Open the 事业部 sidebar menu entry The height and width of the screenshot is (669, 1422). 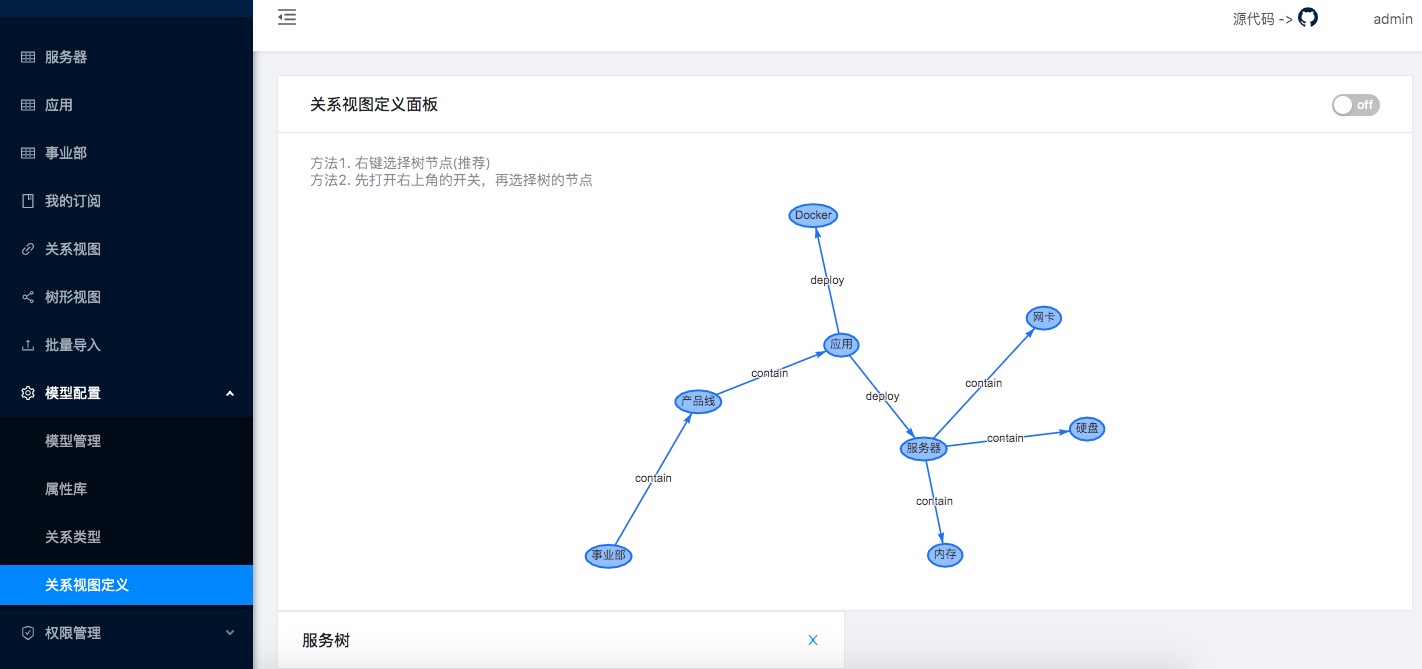tap(126, 153)
